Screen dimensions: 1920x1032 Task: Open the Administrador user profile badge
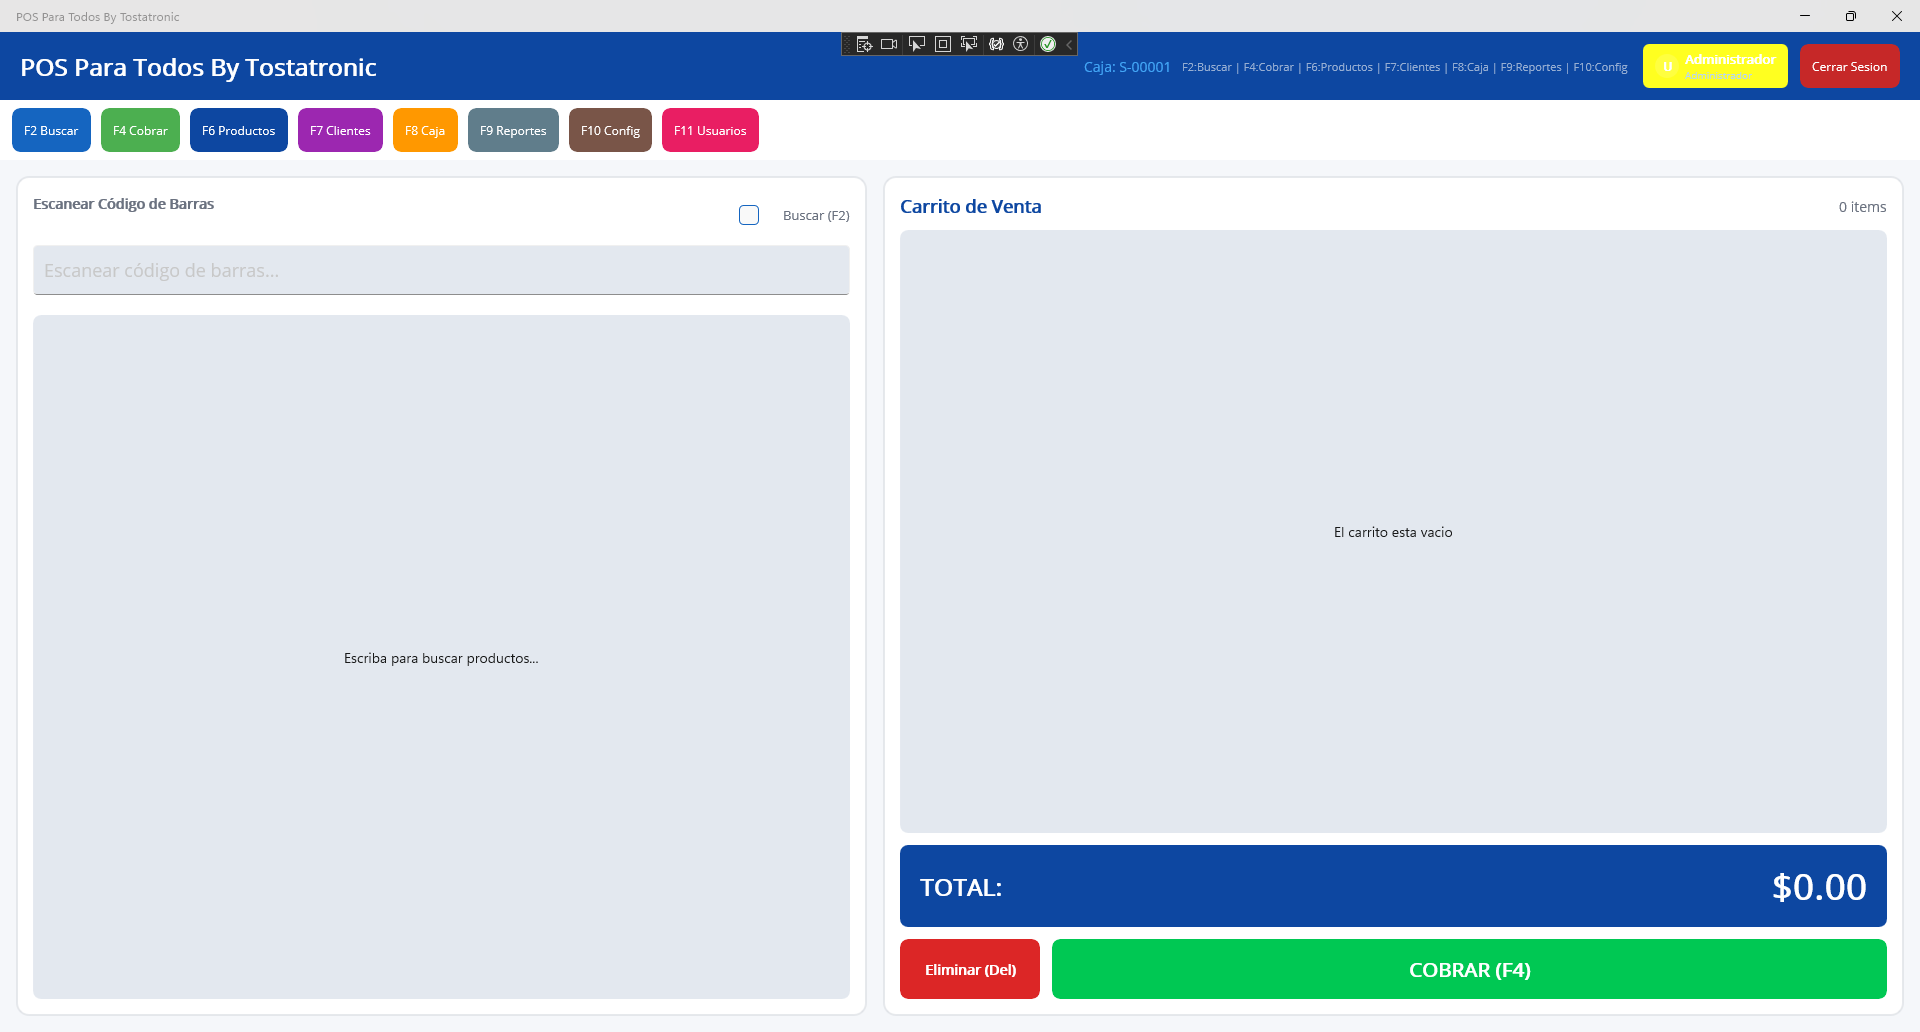[x=1714, y=66]
